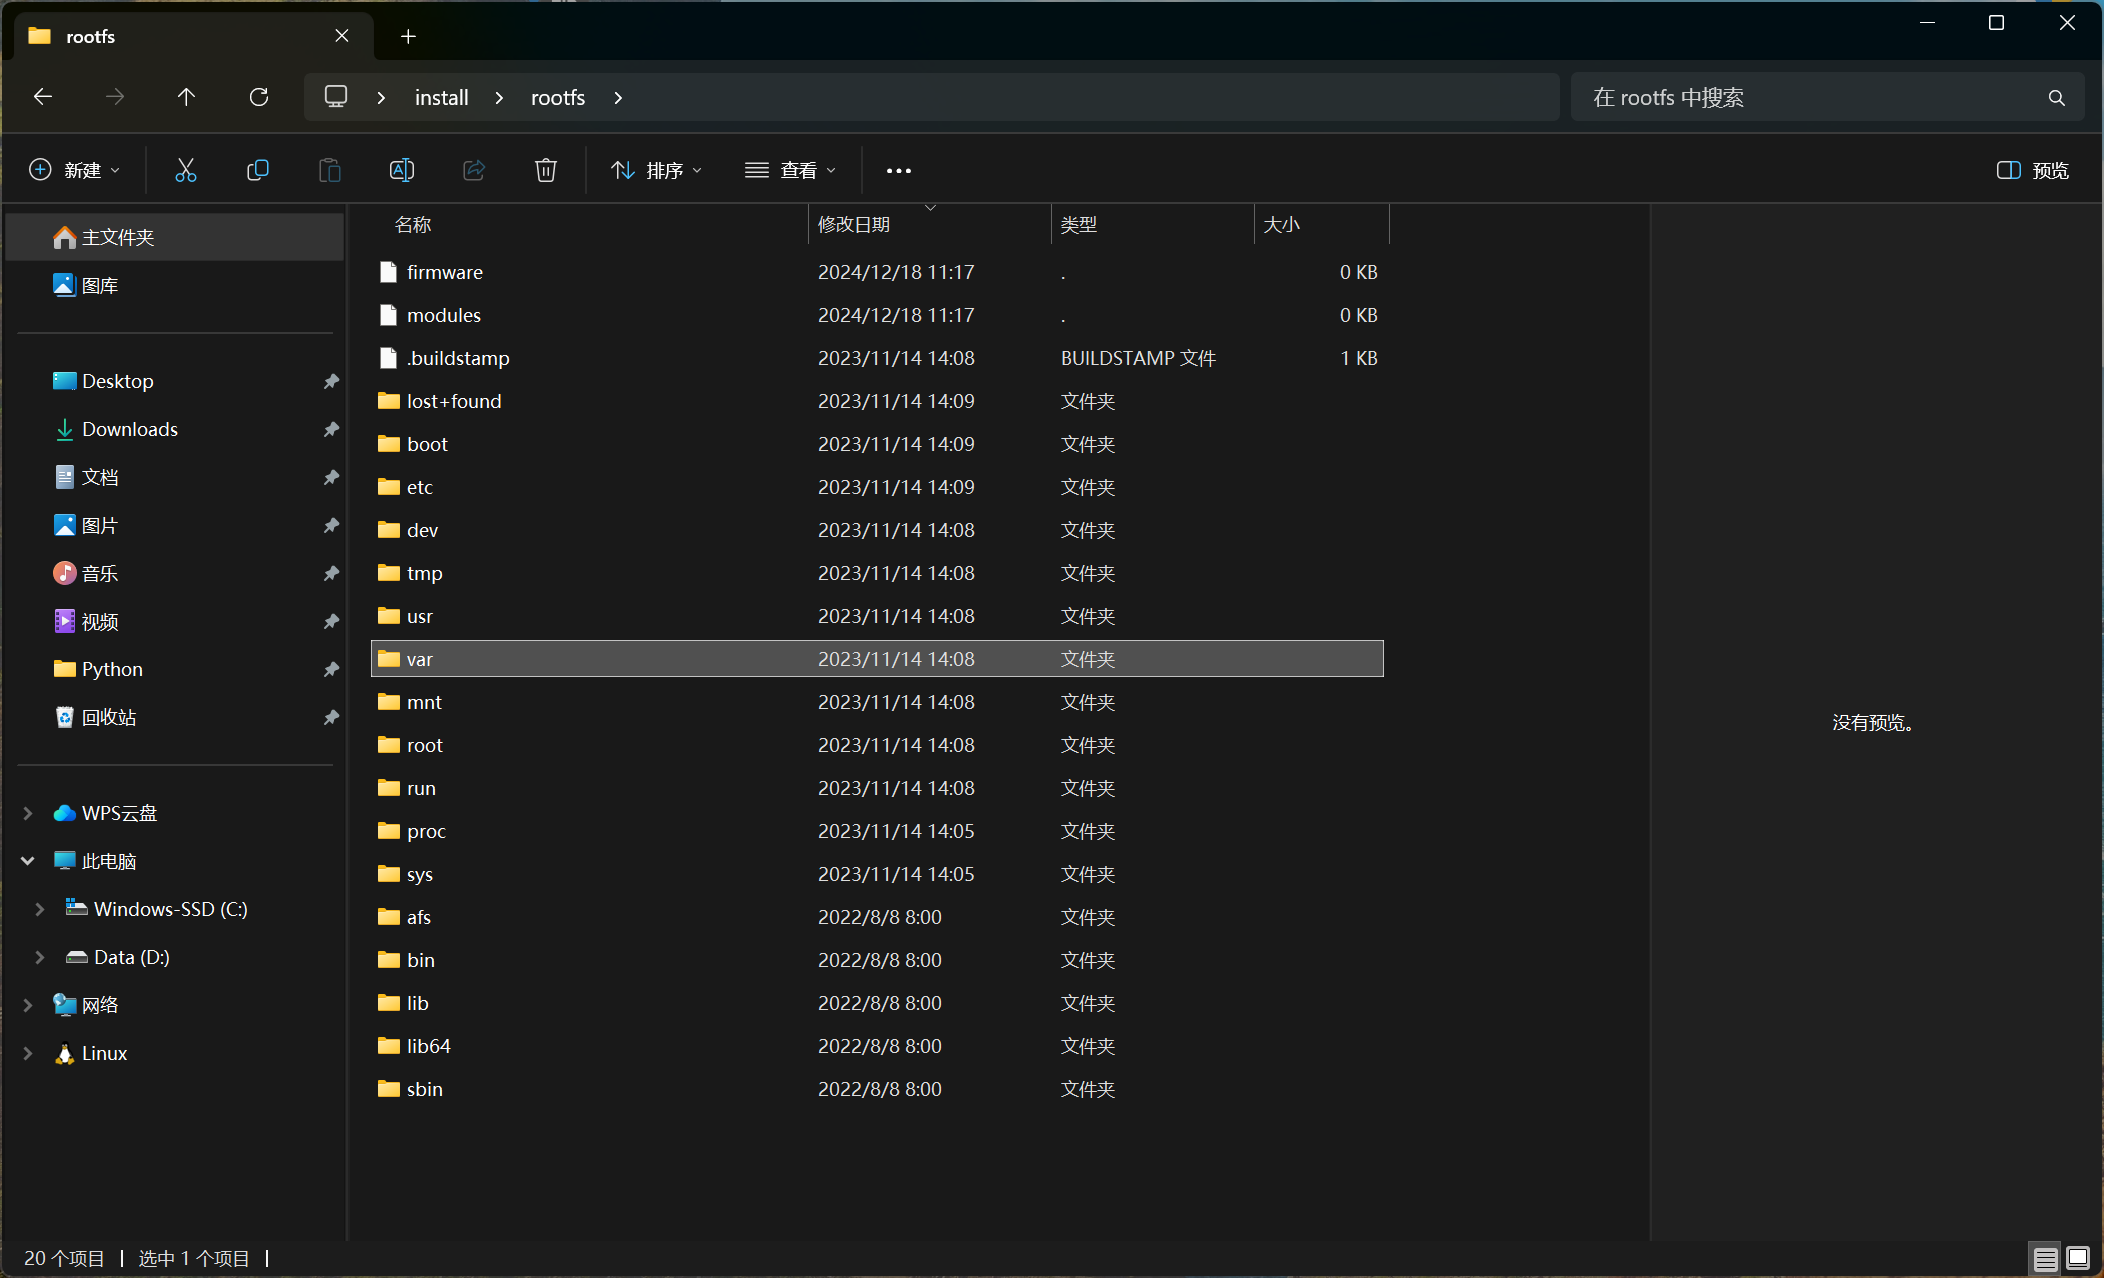Viewport: 2104px width, 1278px height.
Task: Click the This PC monitor icon in address bar
Action: pos(336,97)
